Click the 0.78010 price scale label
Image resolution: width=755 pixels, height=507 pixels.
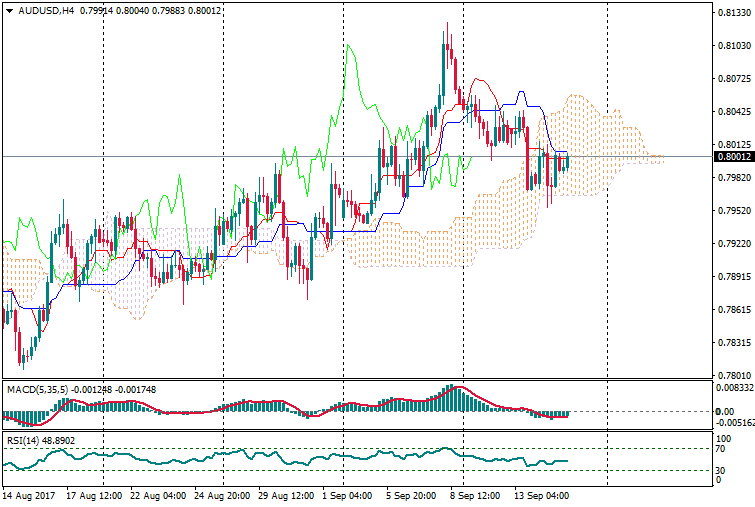pos(734,376)
